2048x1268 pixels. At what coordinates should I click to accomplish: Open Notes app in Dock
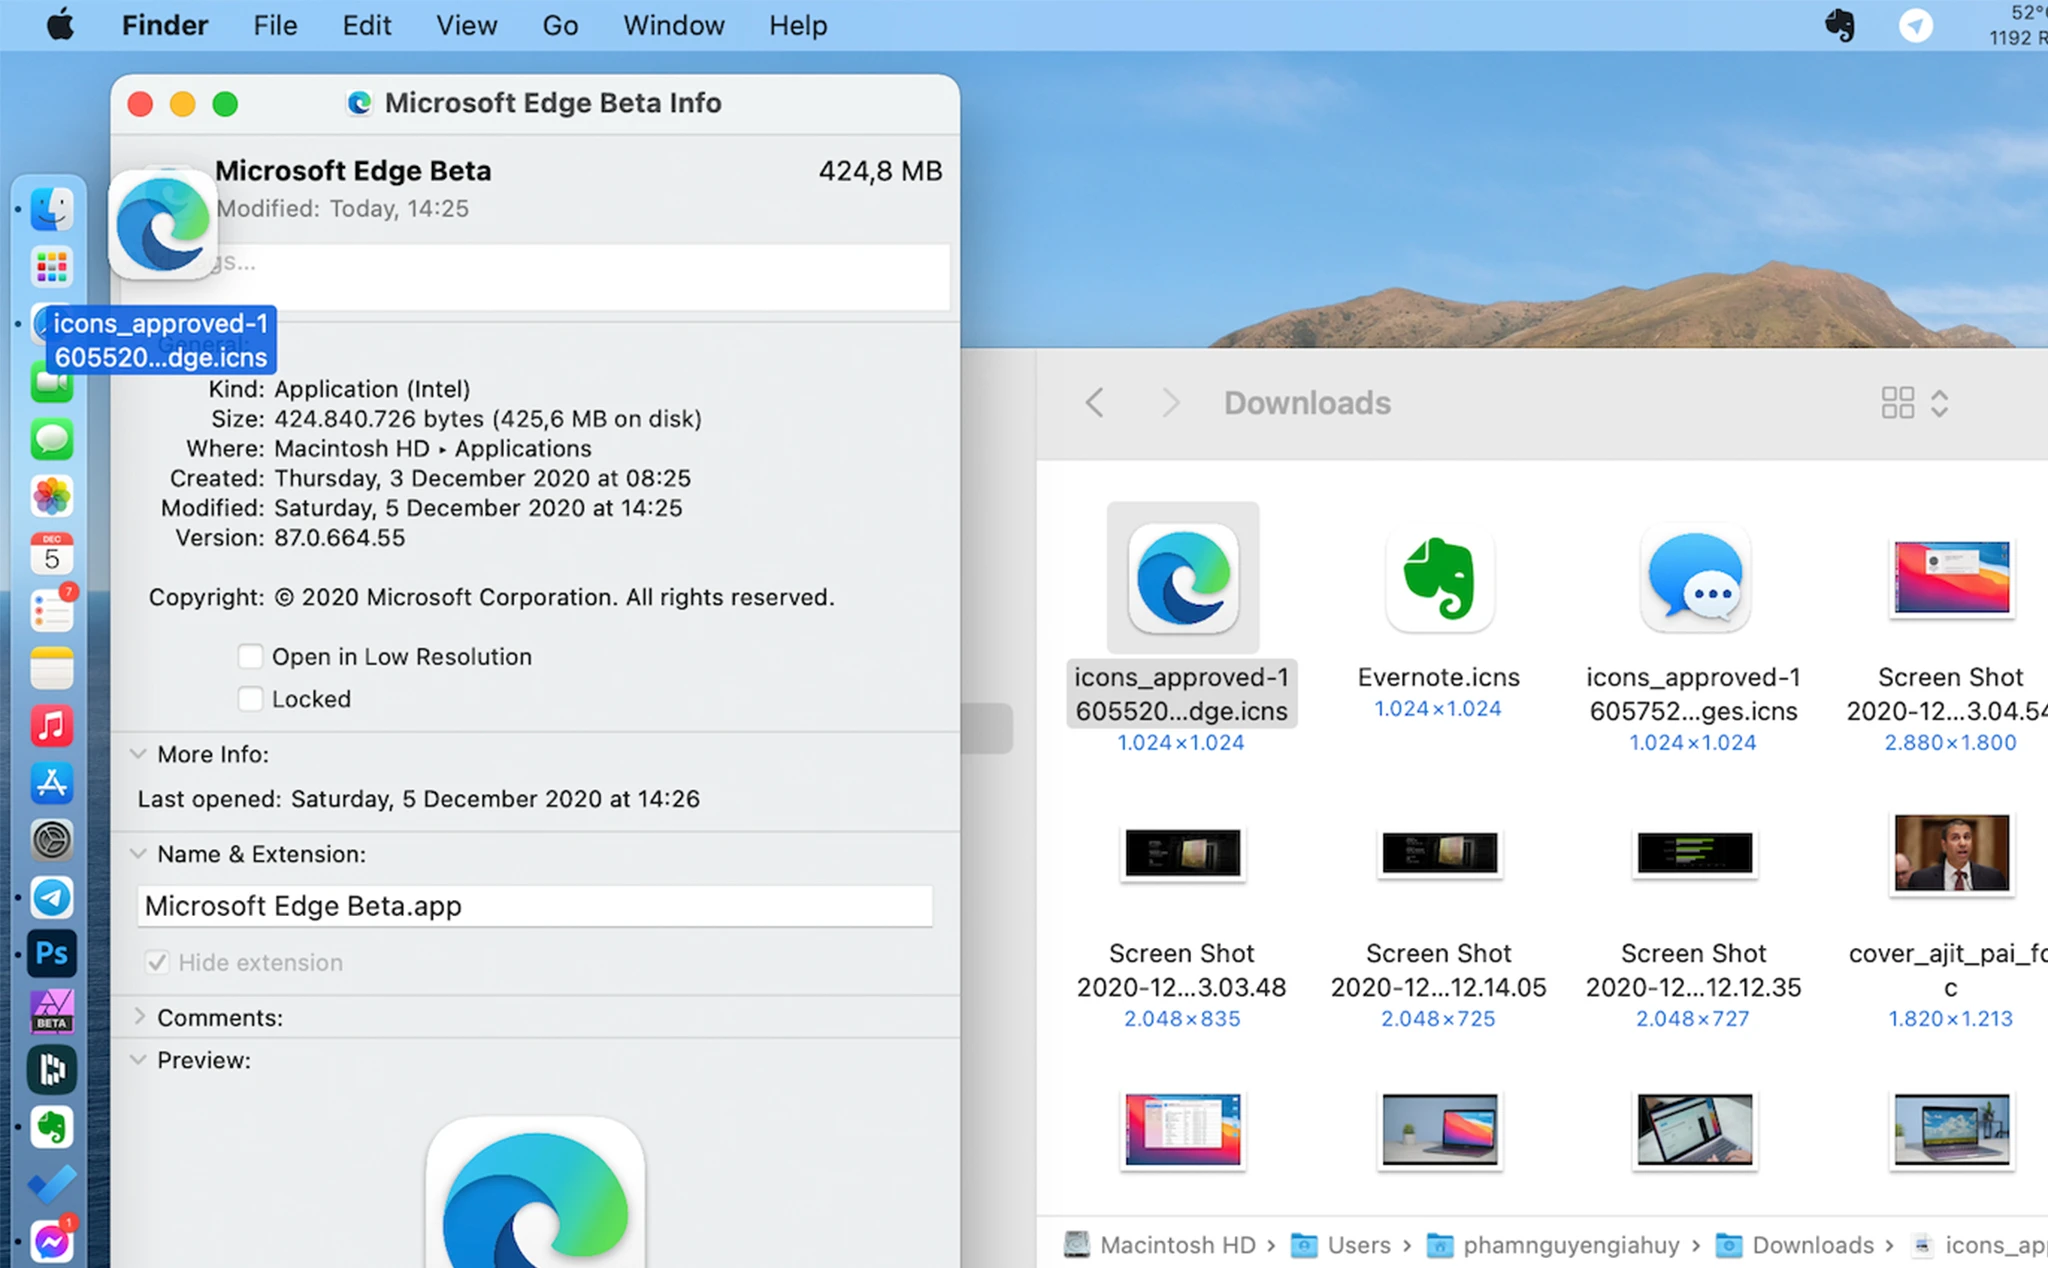coord(51,668)
